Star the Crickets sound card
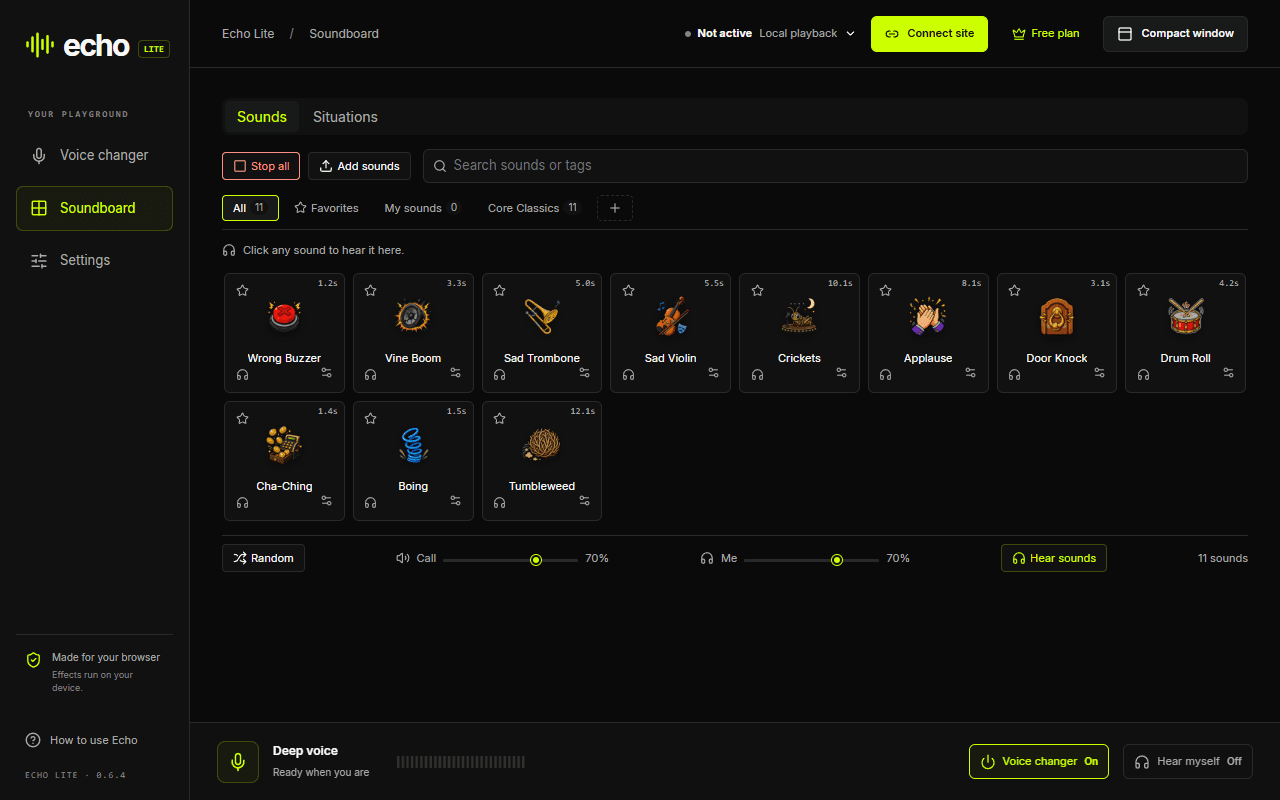This screenshot has width=1280, height=800. click(x=757, y=291)
